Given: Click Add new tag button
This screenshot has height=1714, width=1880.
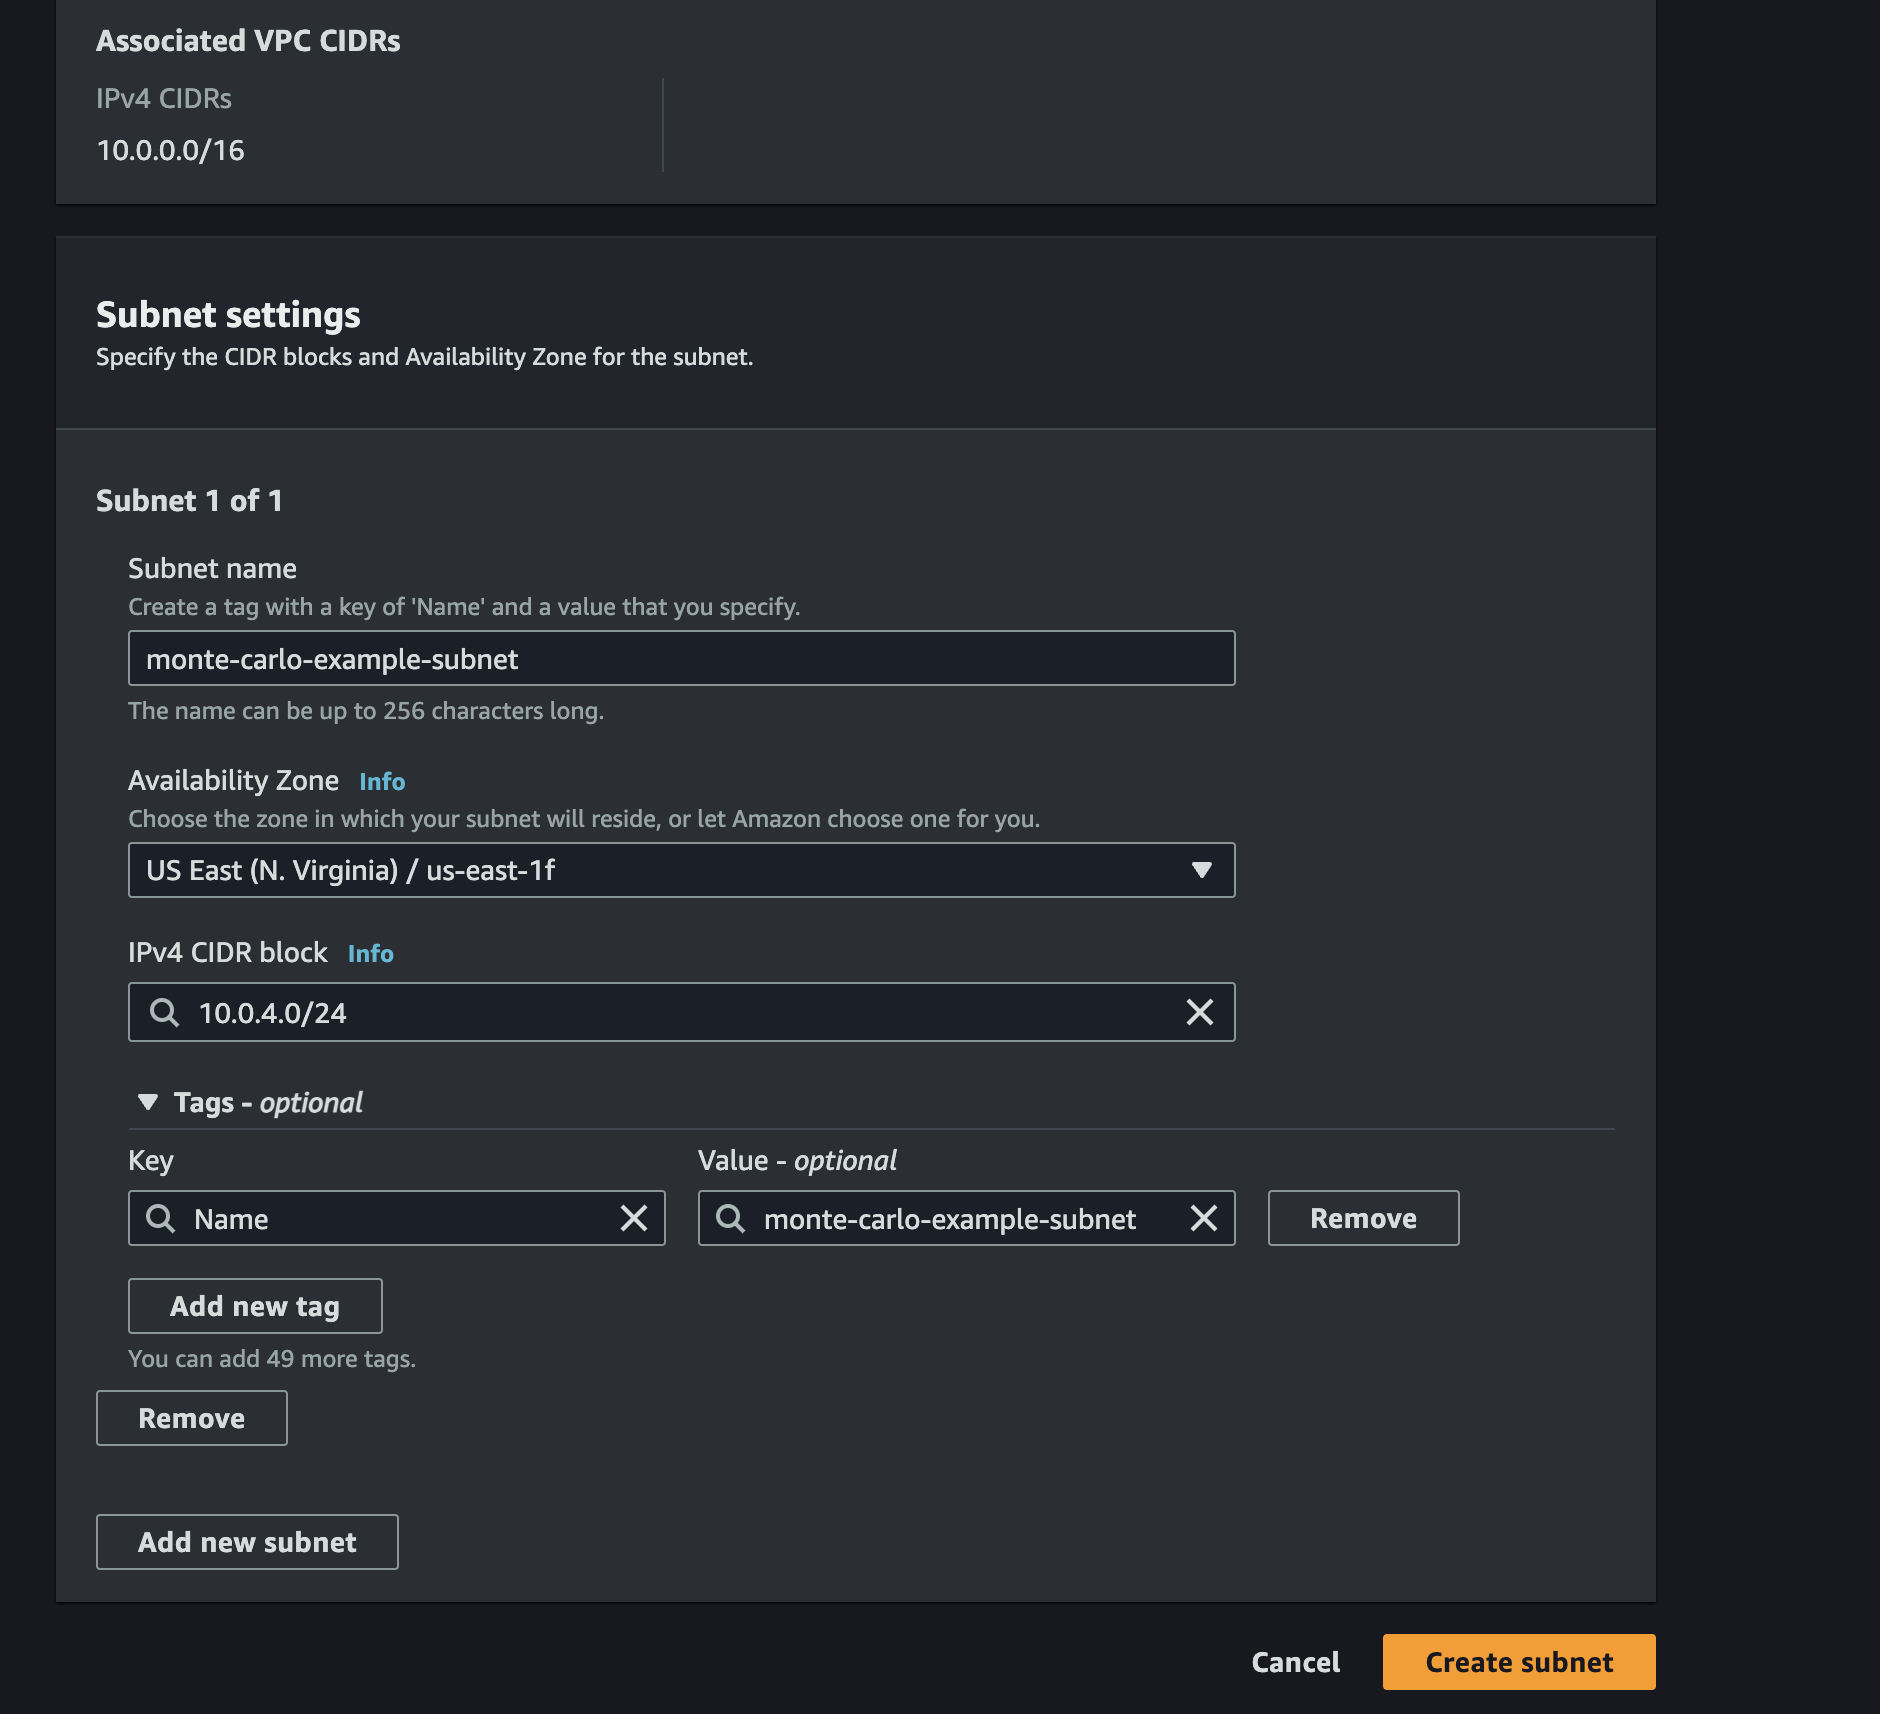Looking at the screenshot, I should (x=255, y=1306).
